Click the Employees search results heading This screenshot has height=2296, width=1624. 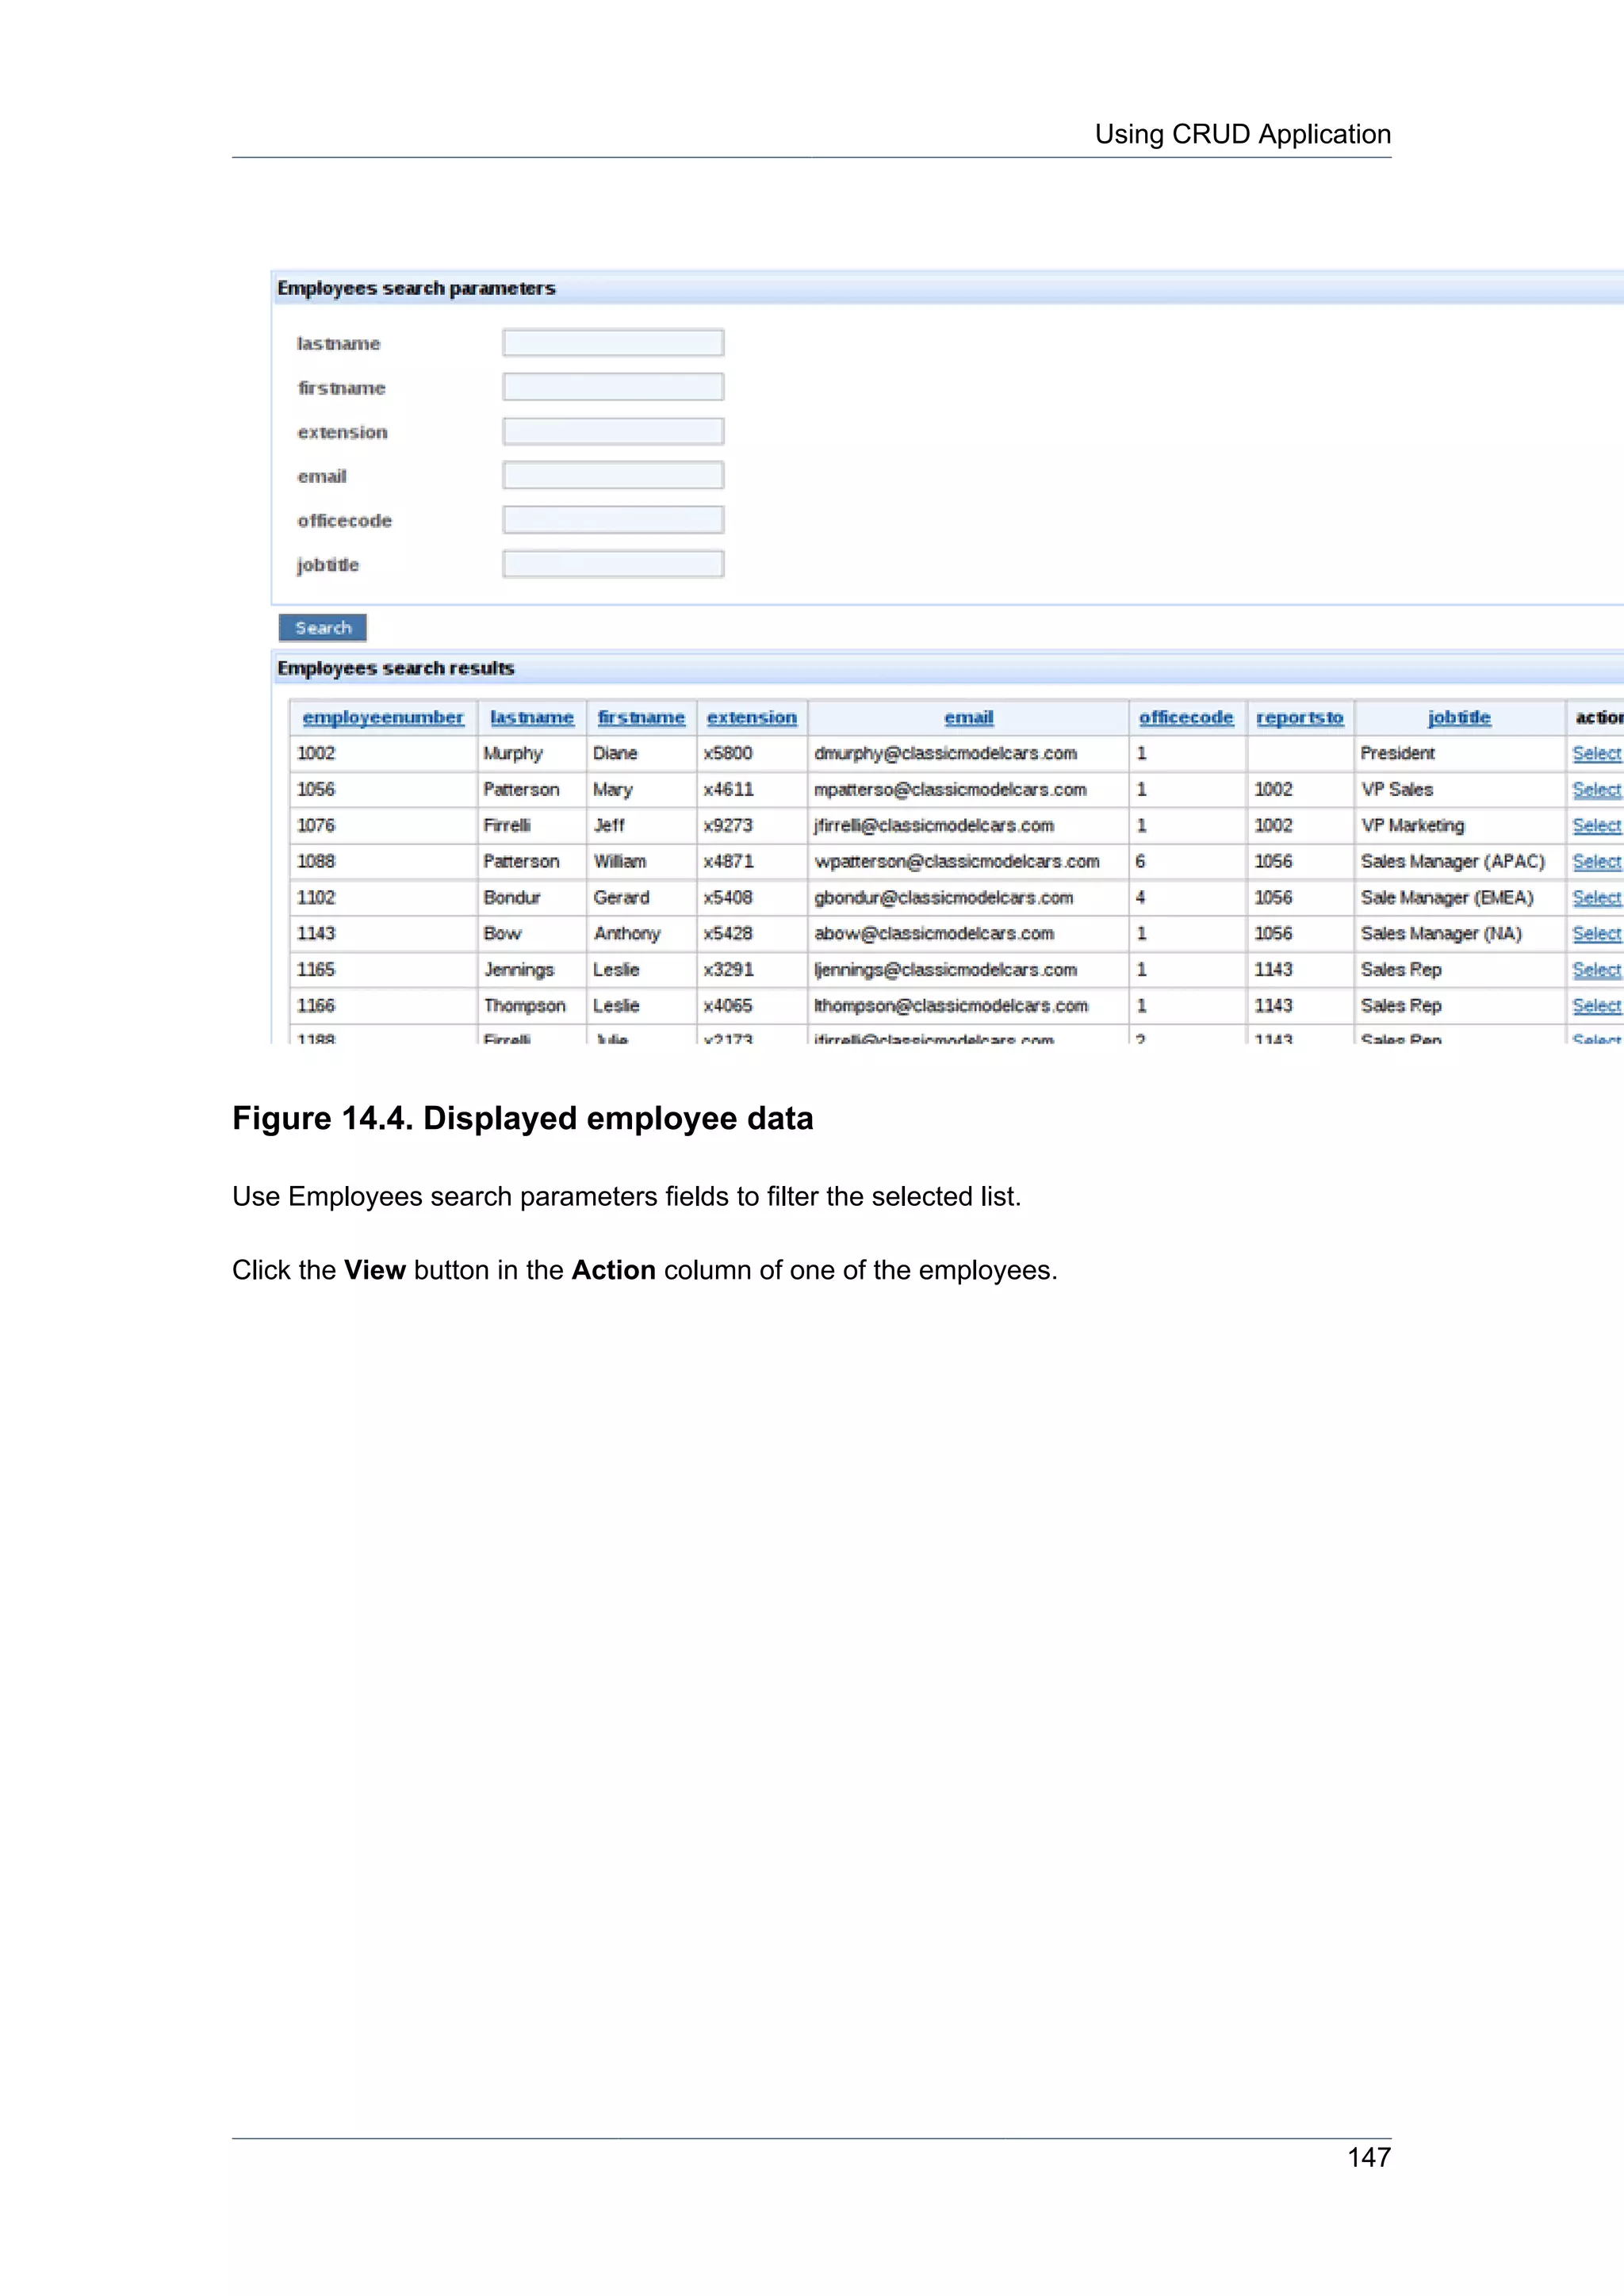click(x=396, y=668)
